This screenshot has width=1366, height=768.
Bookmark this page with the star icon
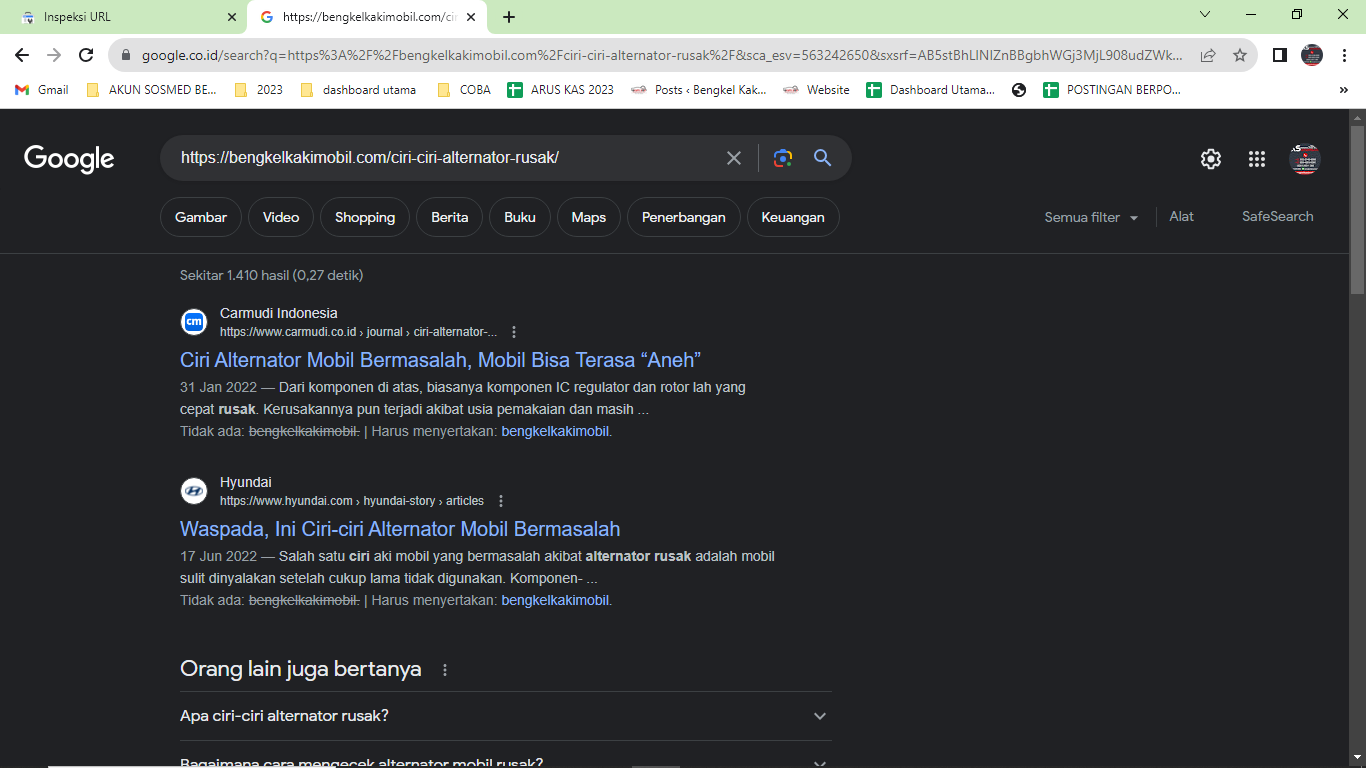1240,55
